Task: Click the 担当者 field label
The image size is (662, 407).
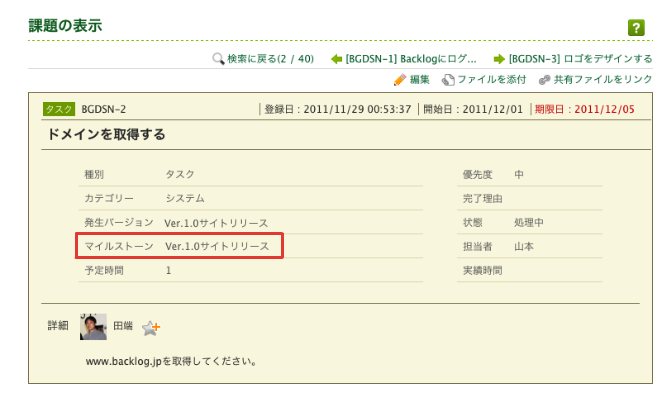Action: (478, 247)
